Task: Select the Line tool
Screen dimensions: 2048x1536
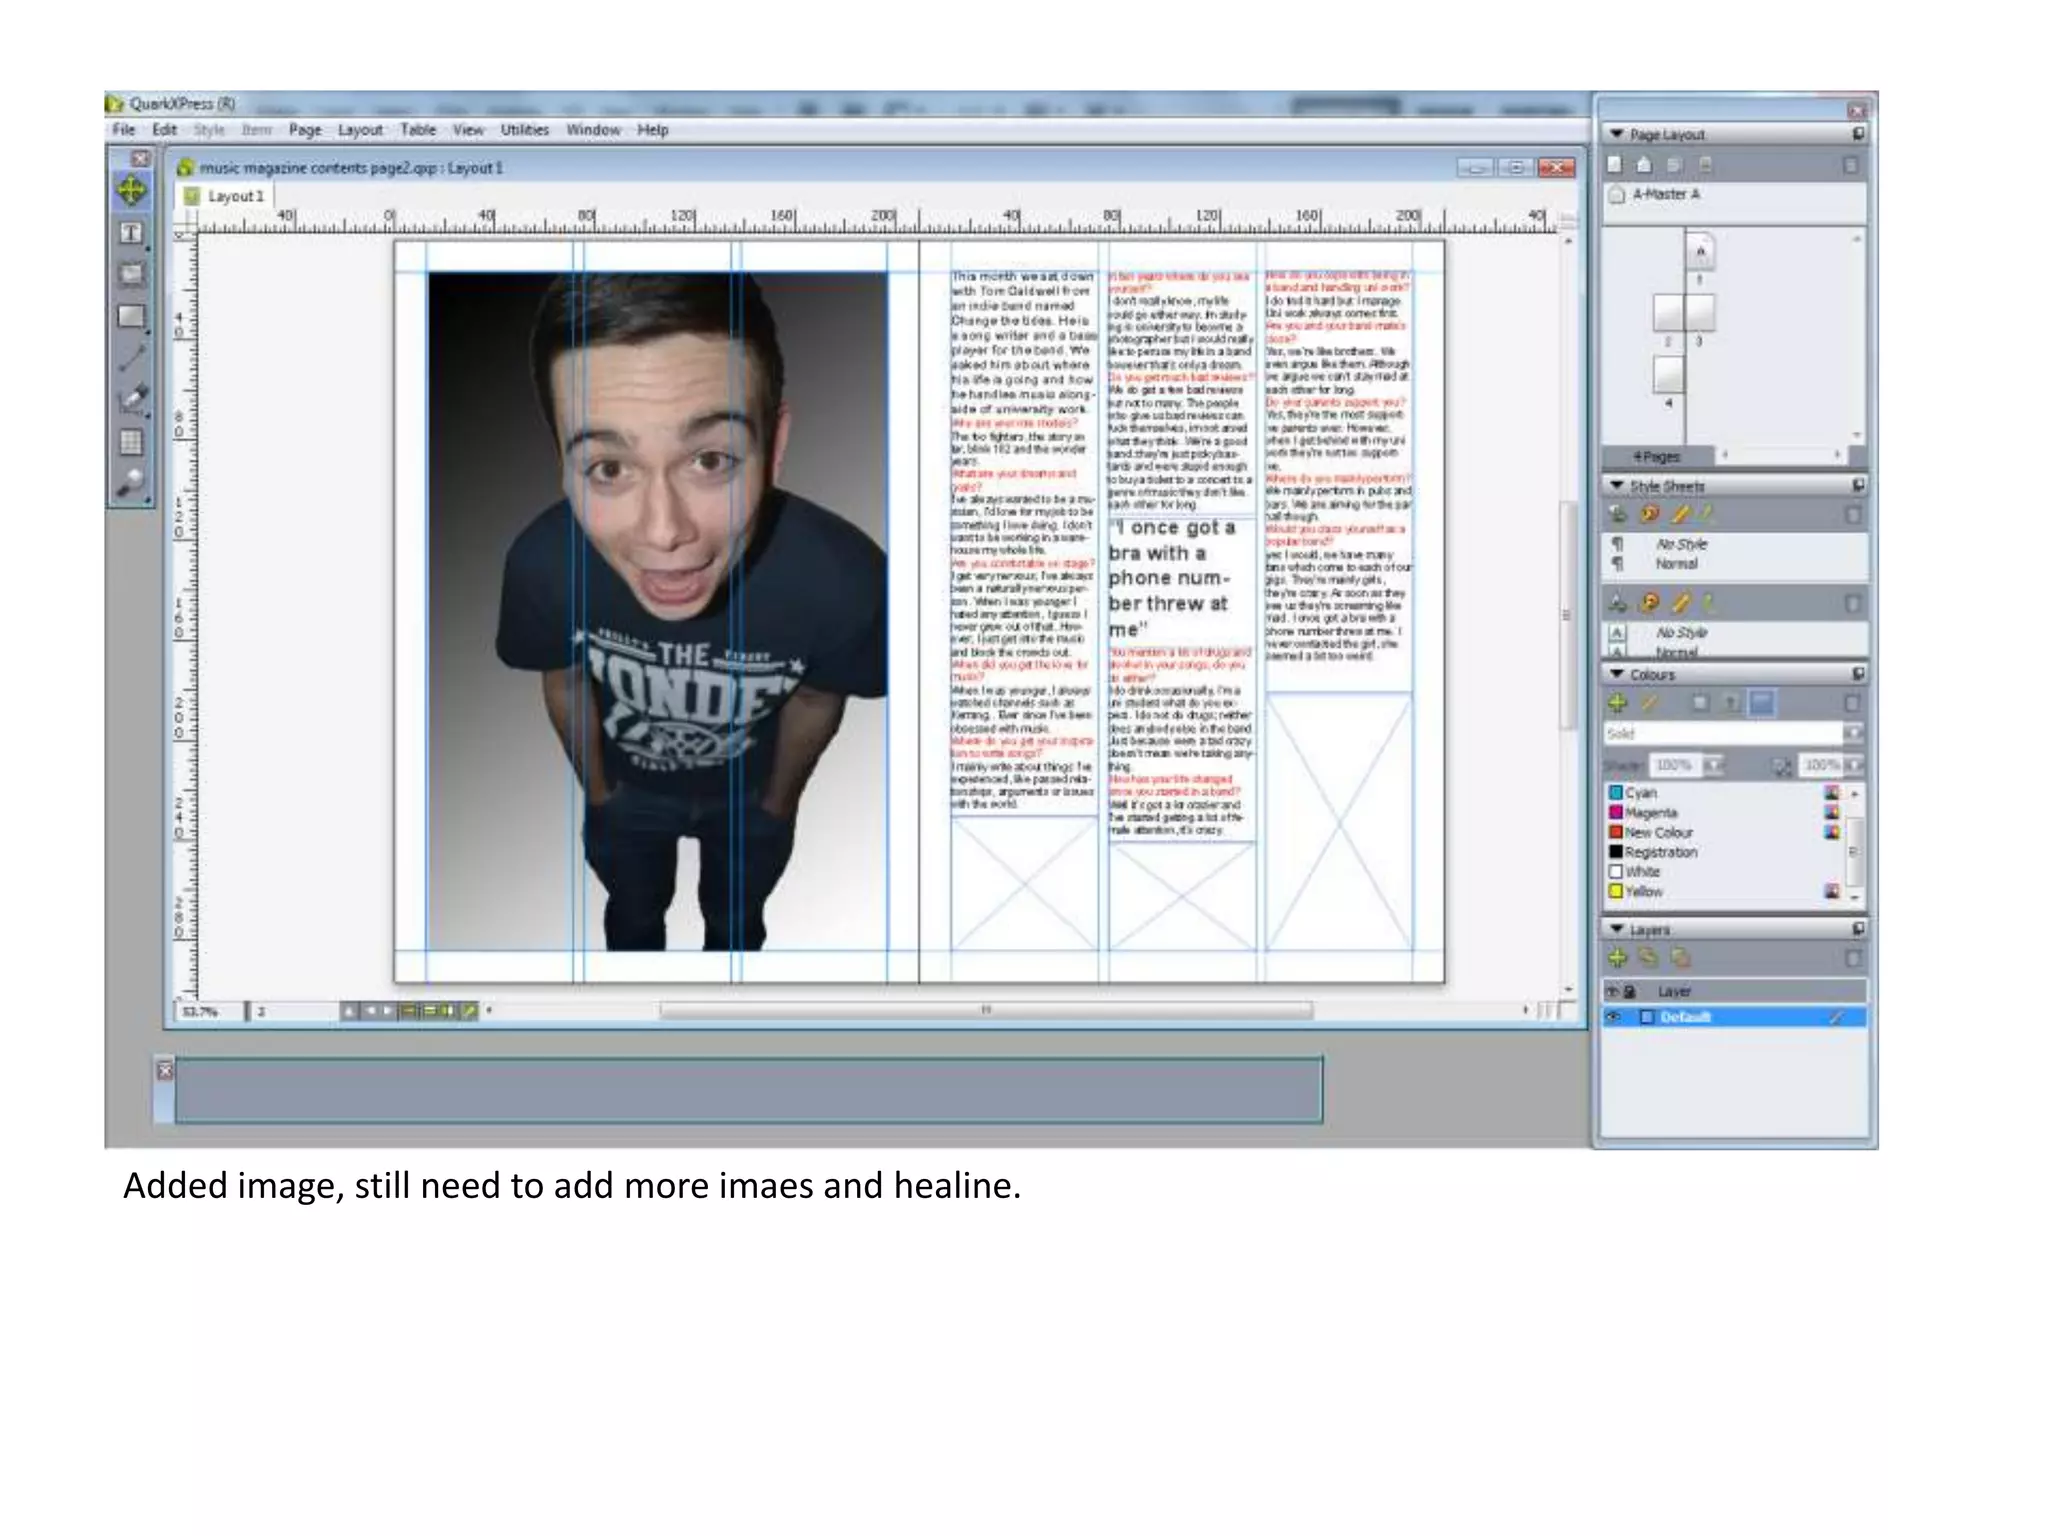Action: click(x=131, y=358)
